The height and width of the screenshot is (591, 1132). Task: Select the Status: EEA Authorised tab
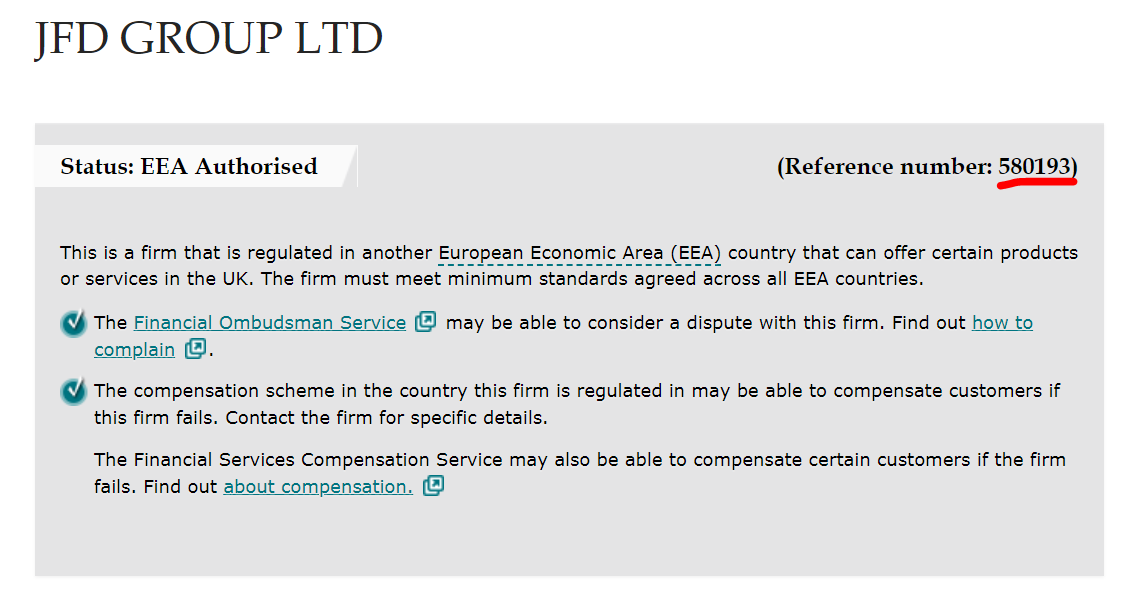tap(189, 167)
